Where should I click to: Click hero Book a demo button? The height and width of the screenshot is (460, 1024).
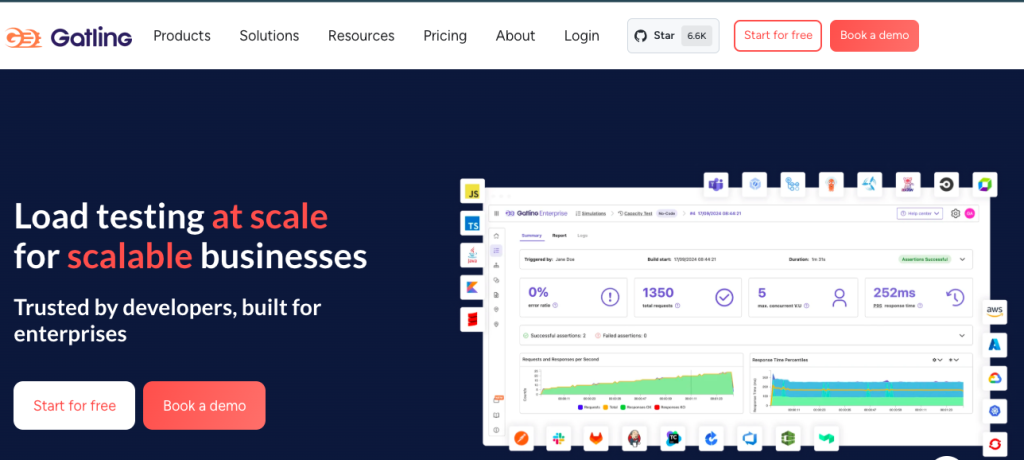204,406
